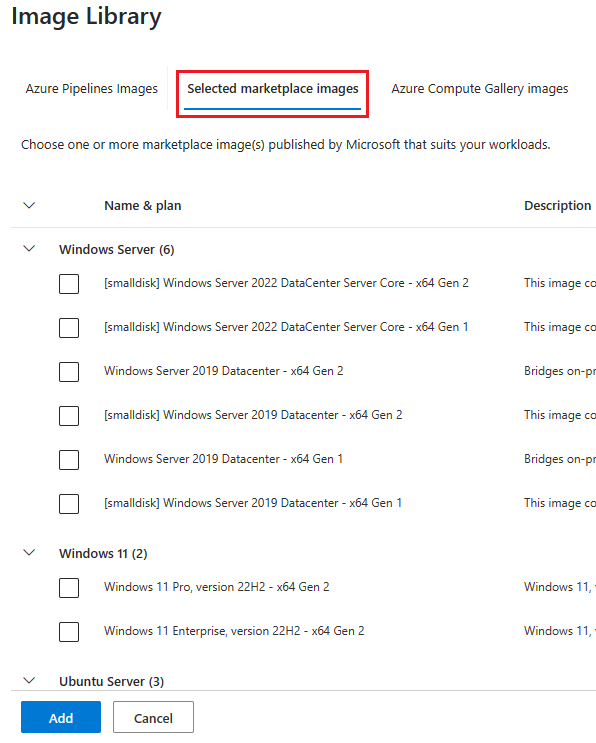Collapse the Windows Server (6) group
596x743 pixels.
(29, 249)
